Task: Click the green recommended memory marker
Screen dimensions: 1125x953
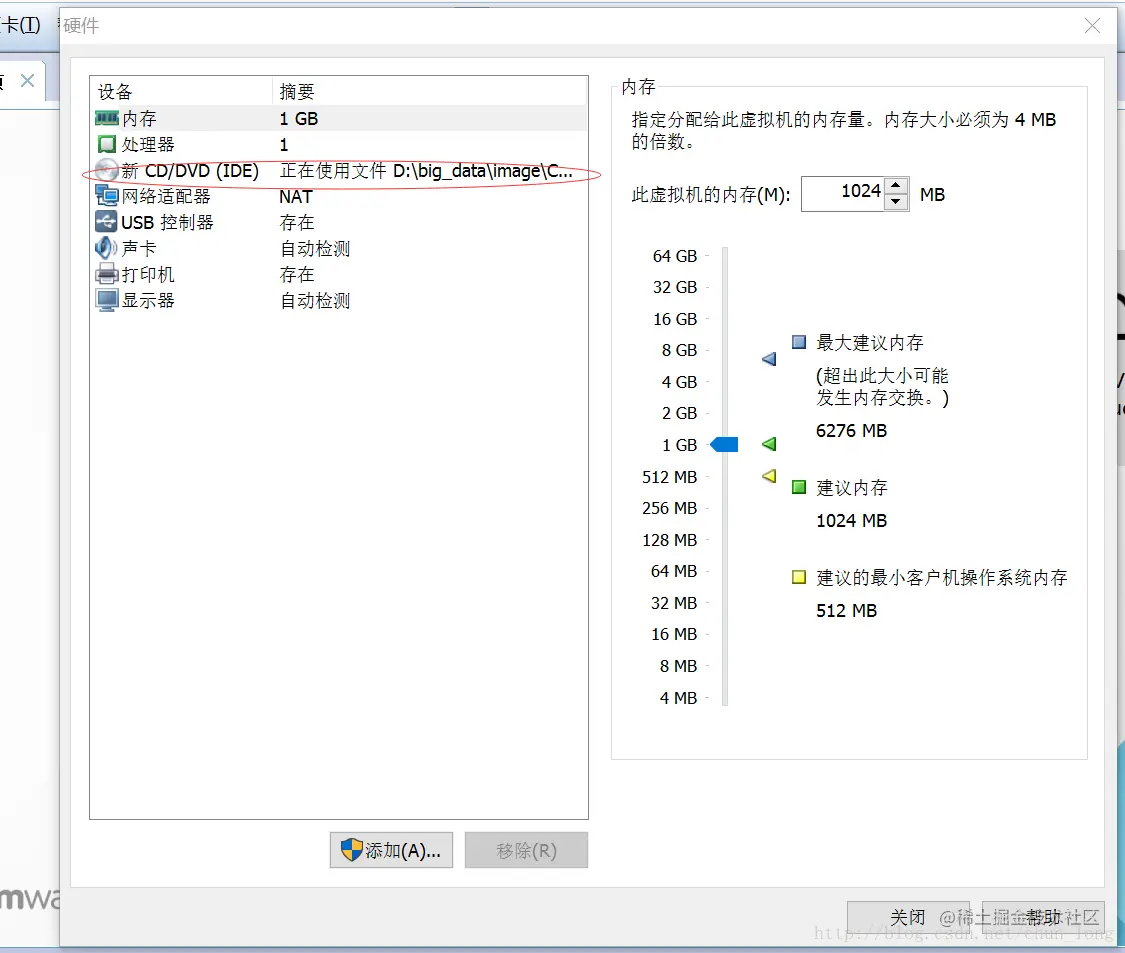Action: coord(769,444)
